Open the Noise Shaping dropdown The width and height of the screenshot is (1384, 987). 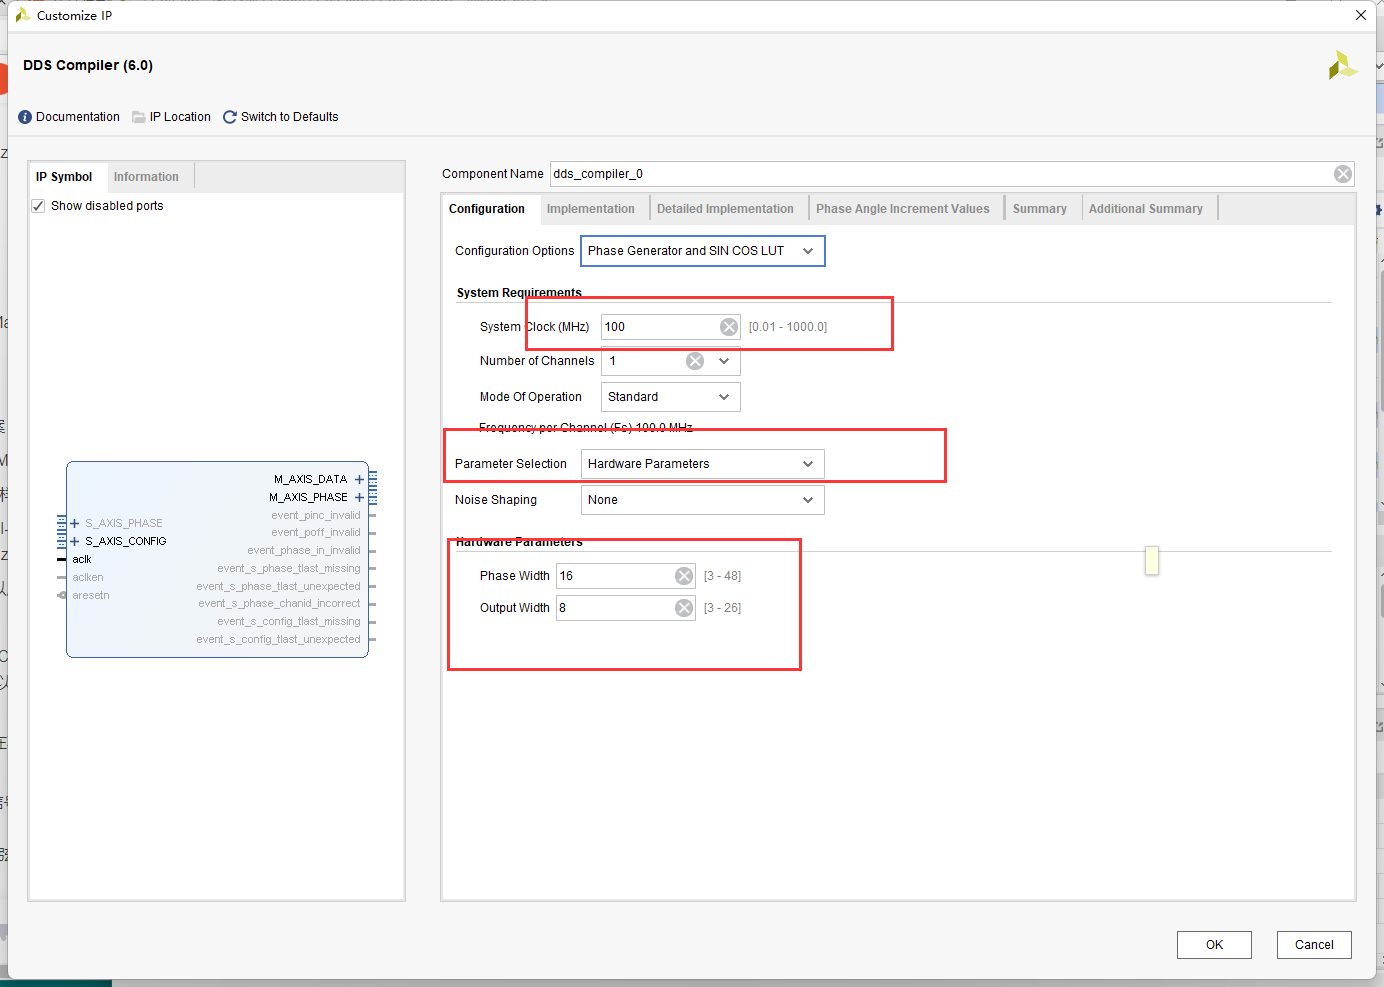pos(703,500)
